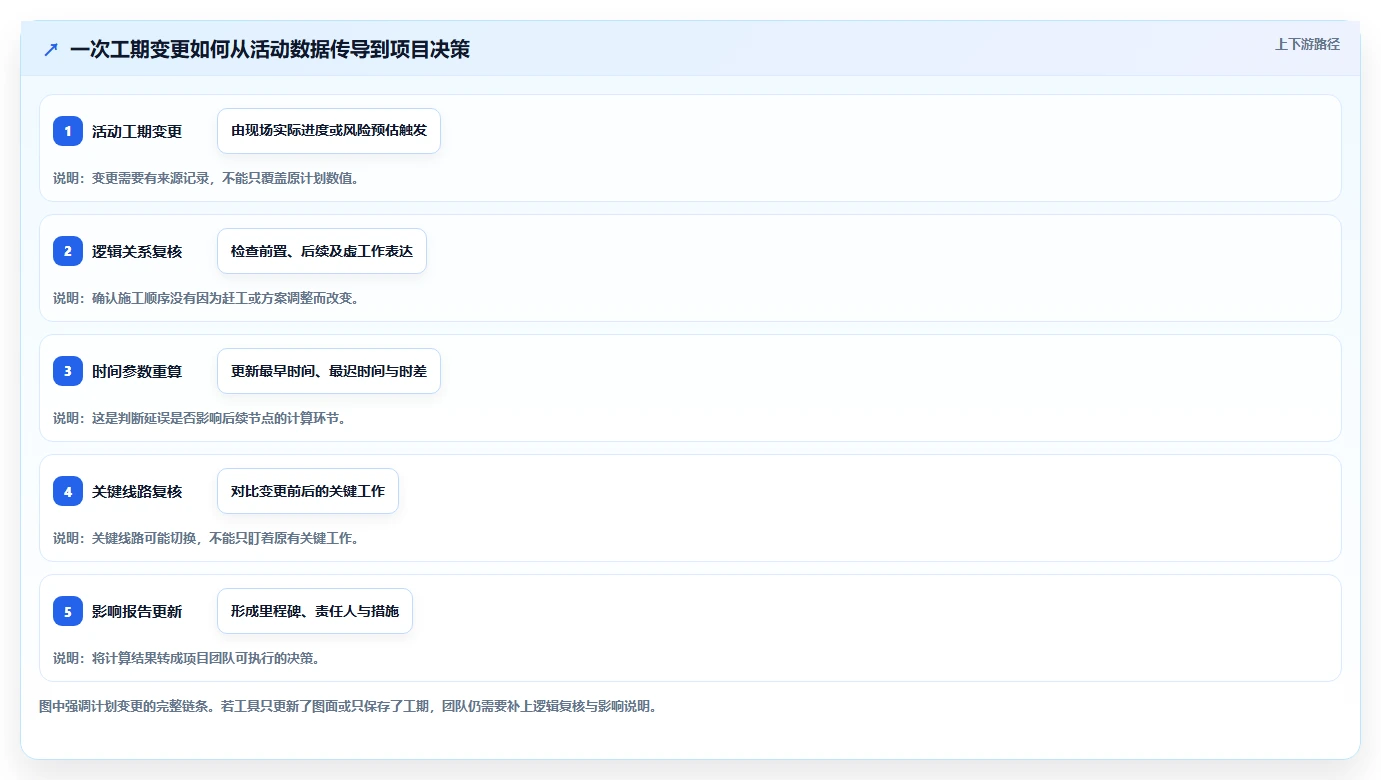Viewport: 1381px width, 780px height.
Task: Click the title 一次工期变更如何从活动数据传导到项目决策
Action: 270,49
